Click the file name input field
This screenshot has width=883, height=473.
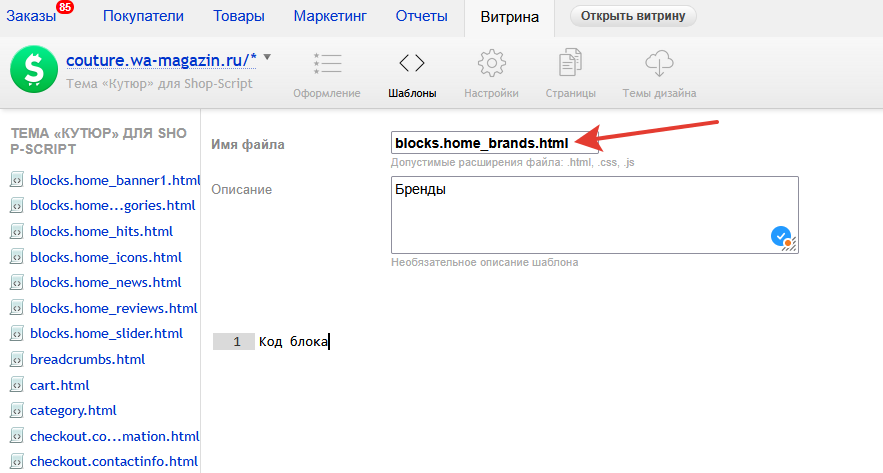(x=494, y=144)
